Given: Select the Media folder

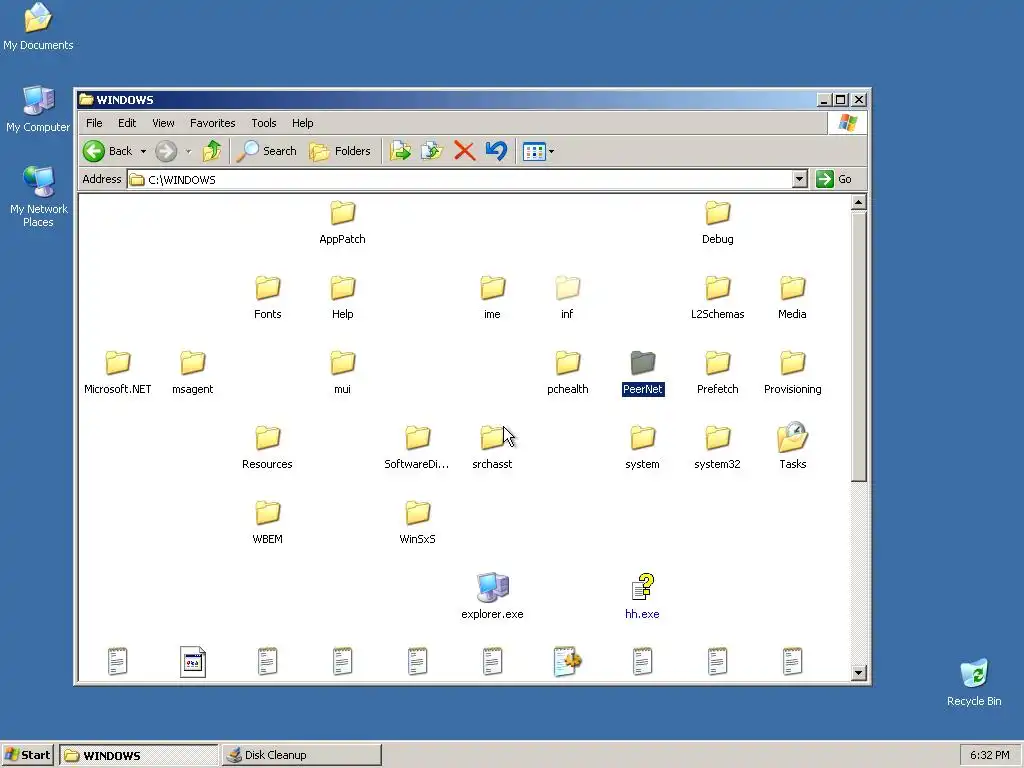Looking at the screenshot, I should [792, 297].
